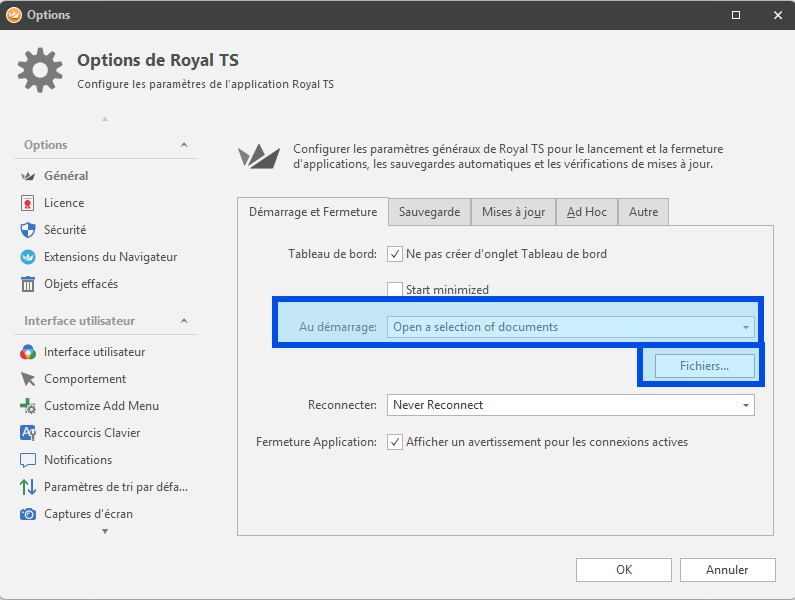Switch to the Démarrage et Fermeture tab
The height and width of the screenshot is (600, 795).
point(313,212)
